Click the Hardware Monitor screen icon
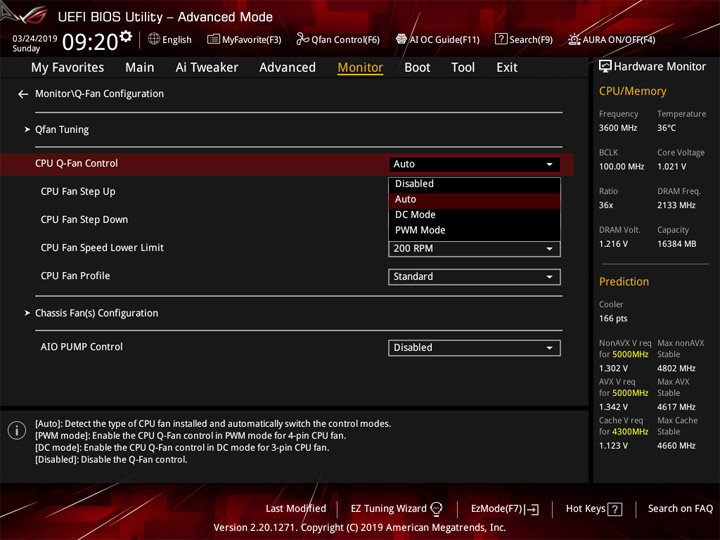Image resolution: width=720 pixels, height=540 pixels. click(605, 67)
